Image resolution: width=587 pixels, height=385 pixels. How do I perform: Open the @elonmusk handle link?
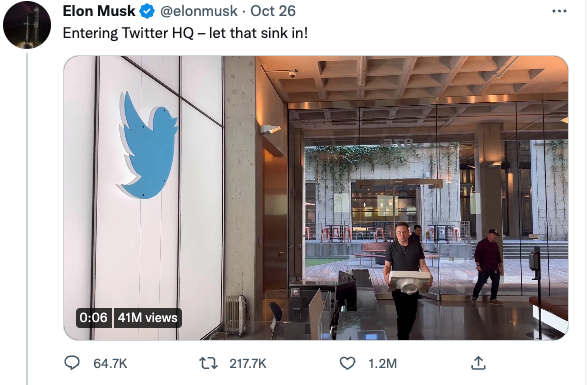[x=199, y=11]
